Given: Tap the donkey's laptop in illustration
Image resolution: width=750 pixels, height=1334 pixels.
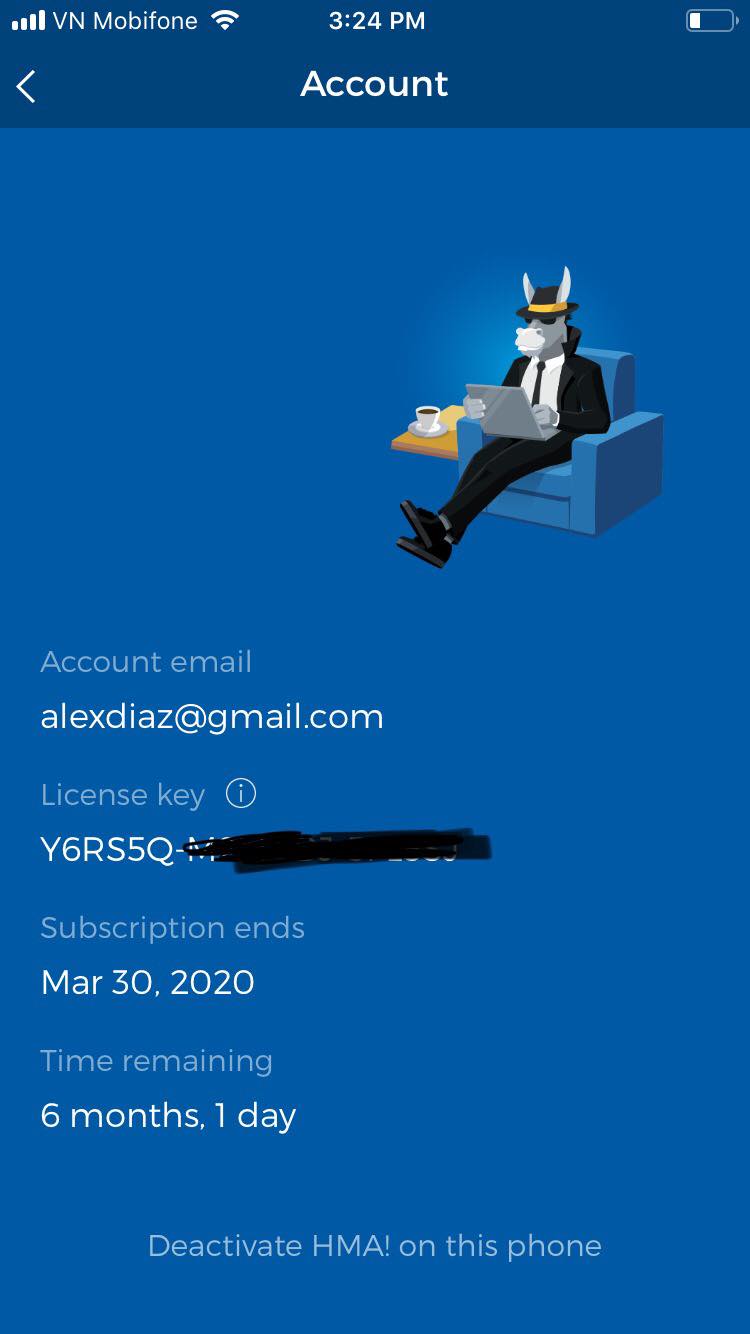Looking at the screenshot, I should 511,411.
